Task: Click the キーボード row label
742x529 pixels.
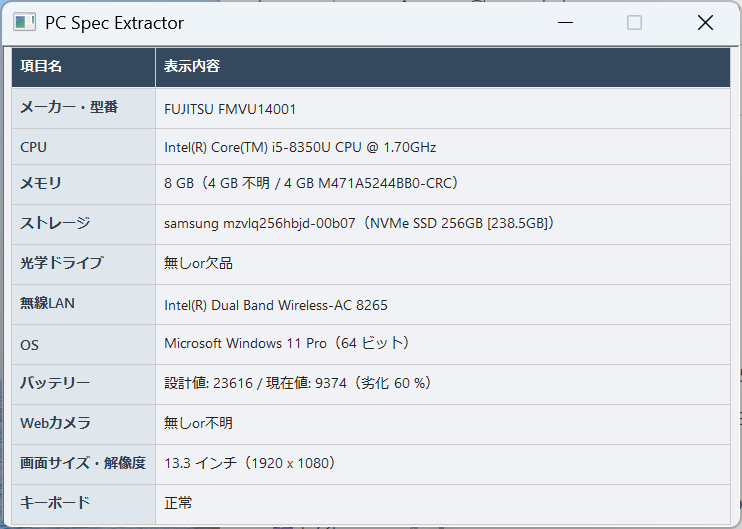Action: point(55,503)
